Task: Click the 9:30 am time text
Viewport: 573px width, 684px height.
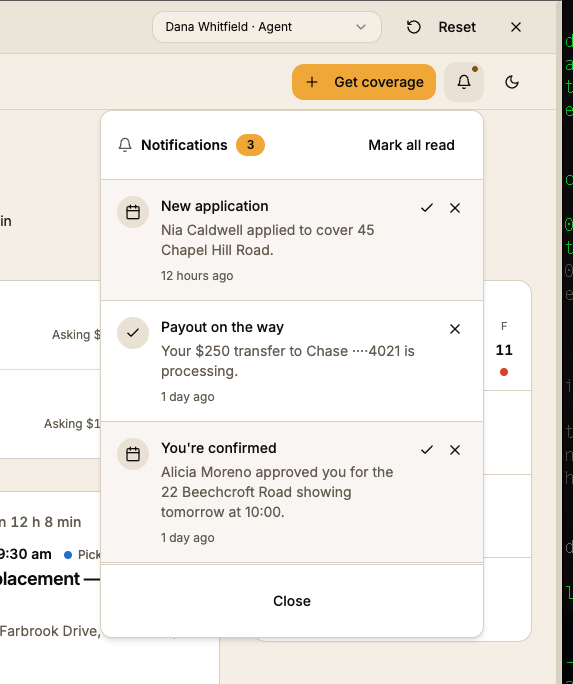Action: (x=25, y=554)
